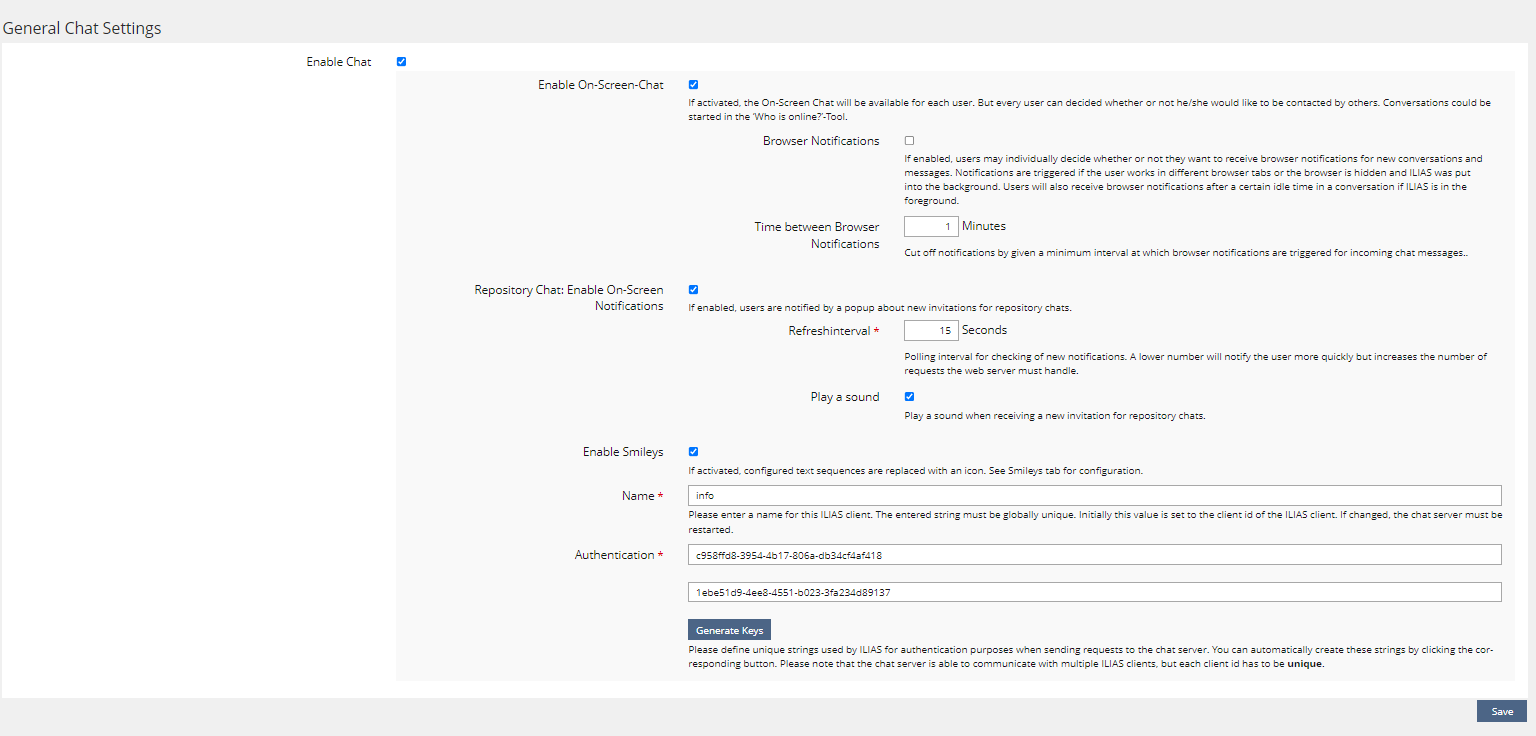Screen dimensions: 1536x736
Task: Save the chat settings
Action: [x=1501, y=711]
